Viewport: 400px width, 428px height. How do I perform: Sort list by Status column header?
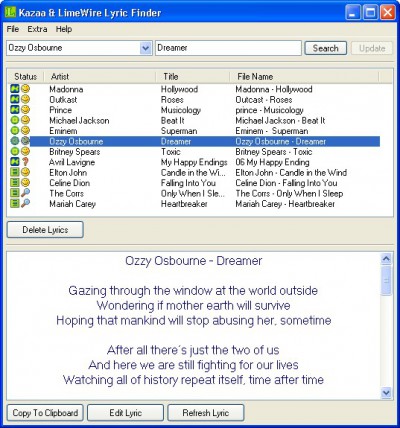pyautogui.click(x=26, y=76)
